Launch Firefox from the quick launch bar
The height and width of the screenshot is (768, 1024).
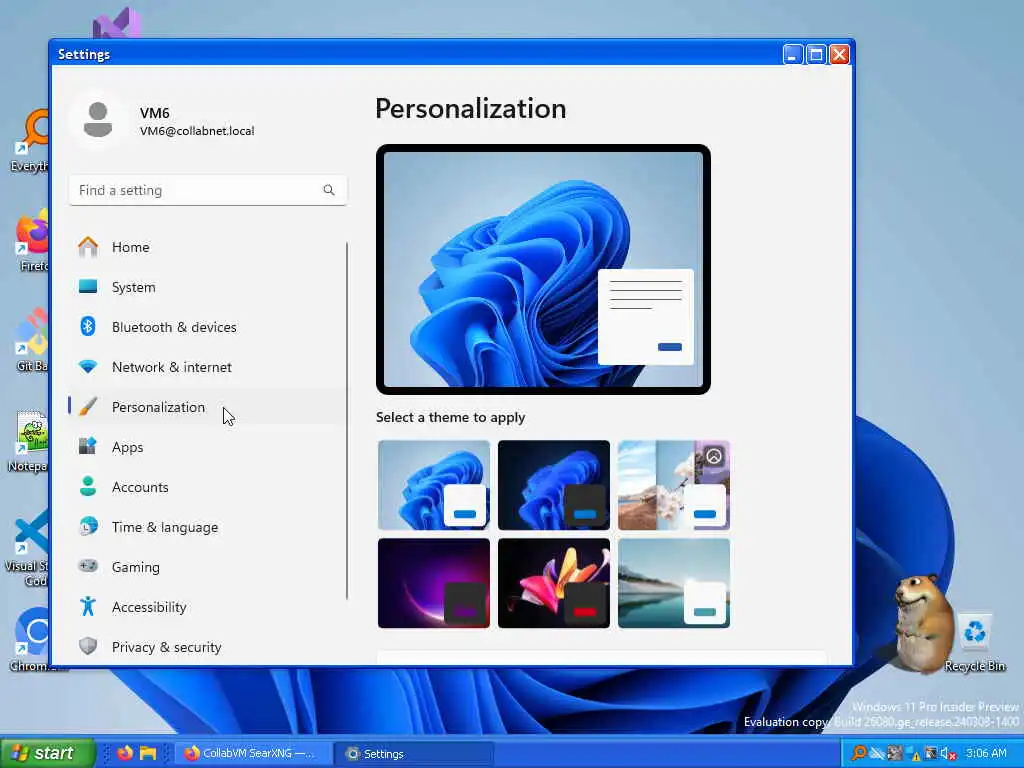(125, 753)
